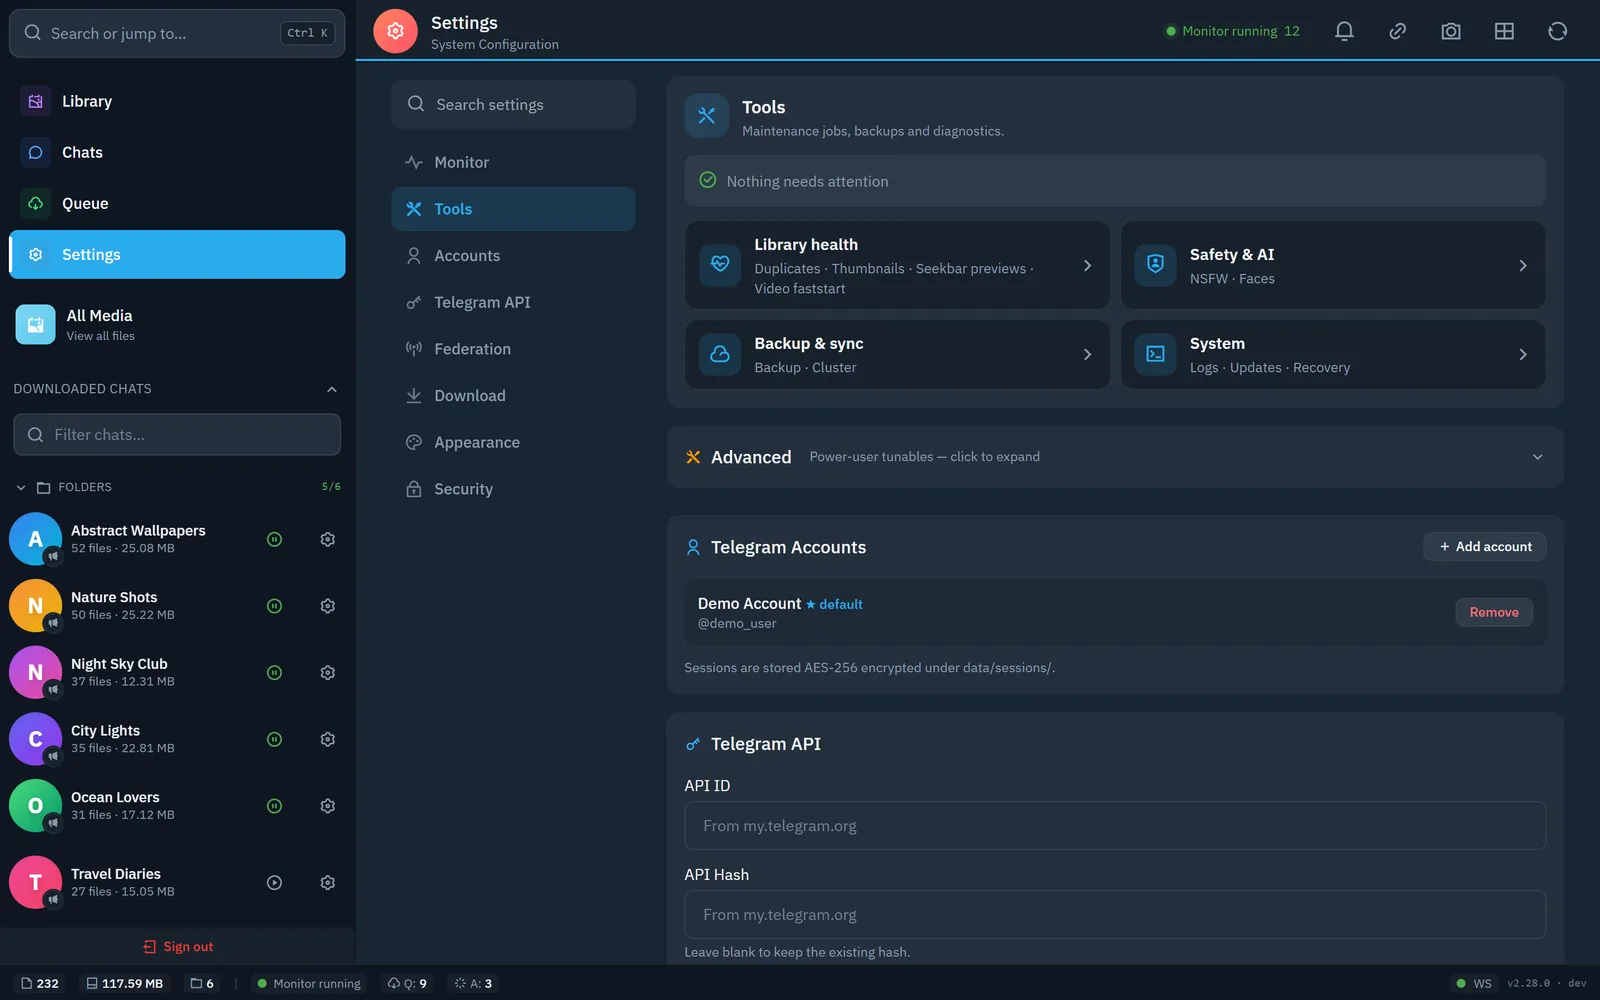Start monitoring for Travel Diaries

click(x=274, y=883)
